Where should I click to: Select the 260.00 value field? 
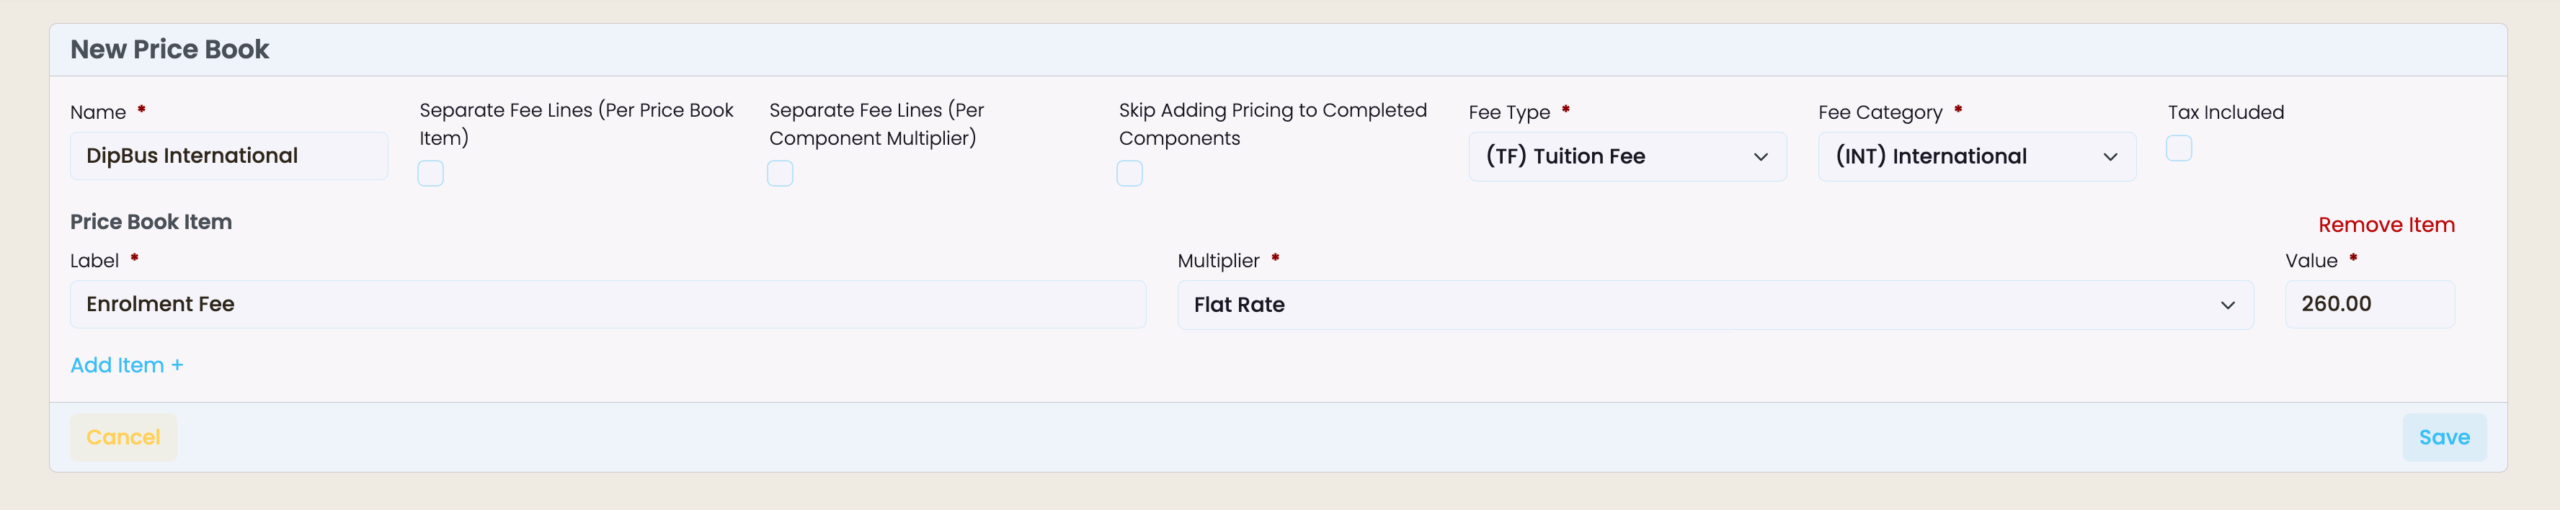click(2370, 305)
